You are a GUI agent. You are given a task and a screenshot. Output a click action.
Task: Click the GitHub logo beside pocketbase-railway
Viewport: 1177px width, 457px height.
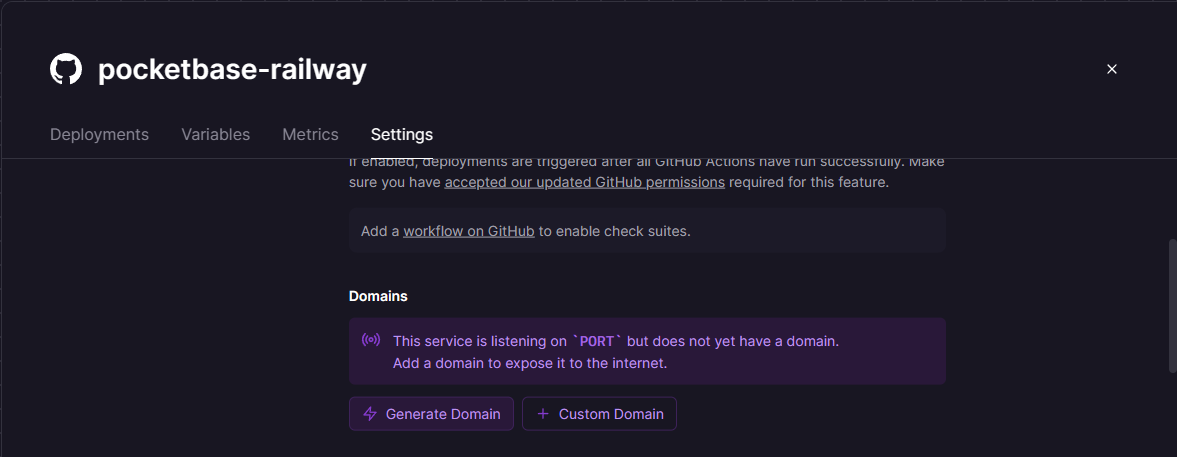tap(66, 69)
